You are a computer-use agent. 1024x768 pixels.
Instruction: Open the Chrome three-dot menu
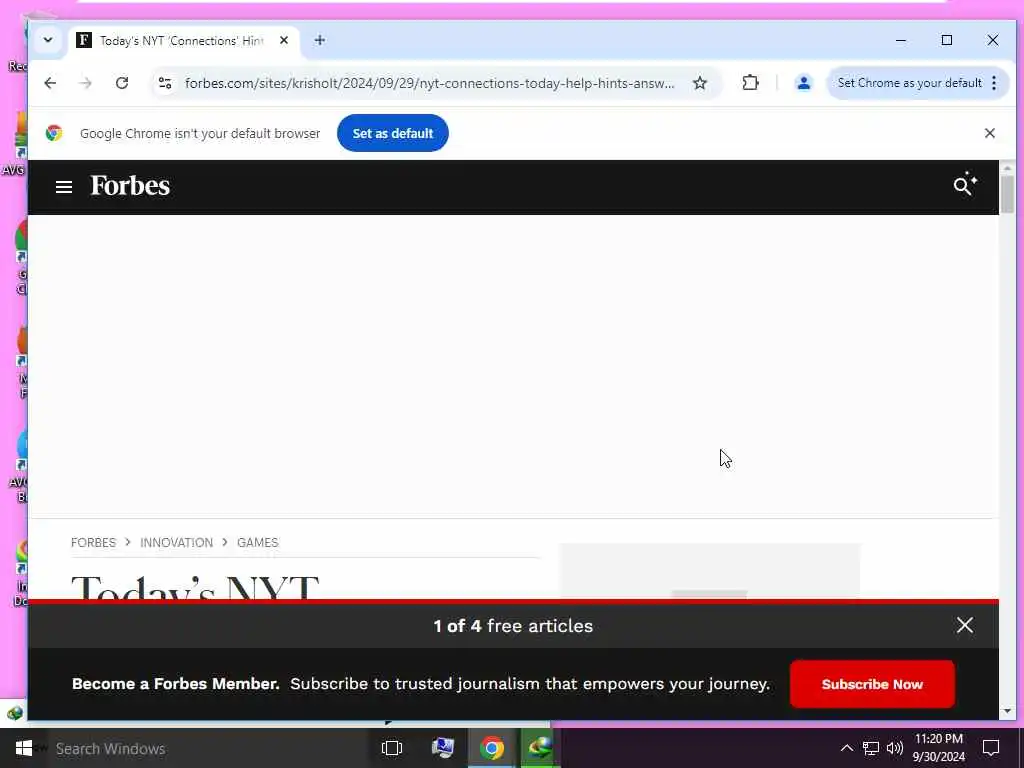coord(994,83)
